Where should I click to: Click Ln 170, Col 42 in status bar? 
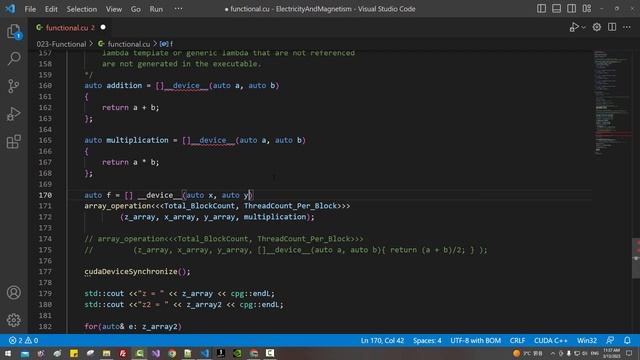pos(382,340)
